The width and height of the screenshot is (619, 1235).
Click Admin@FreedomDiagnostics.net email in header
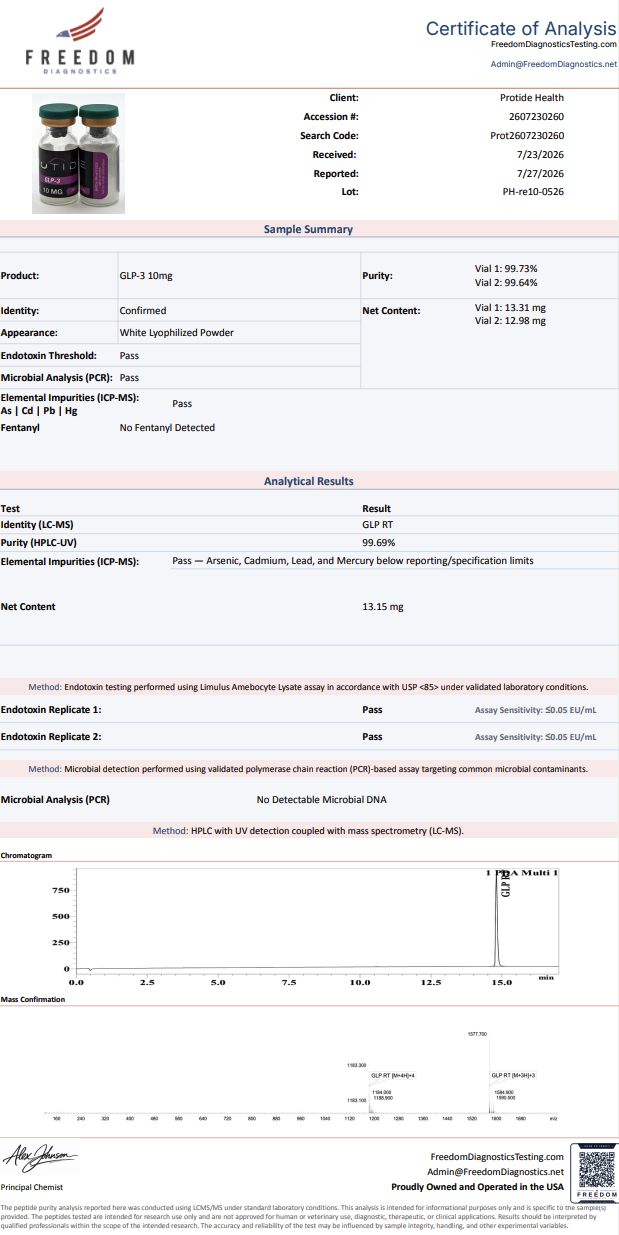pyautogui.click(x=553, y=63)
